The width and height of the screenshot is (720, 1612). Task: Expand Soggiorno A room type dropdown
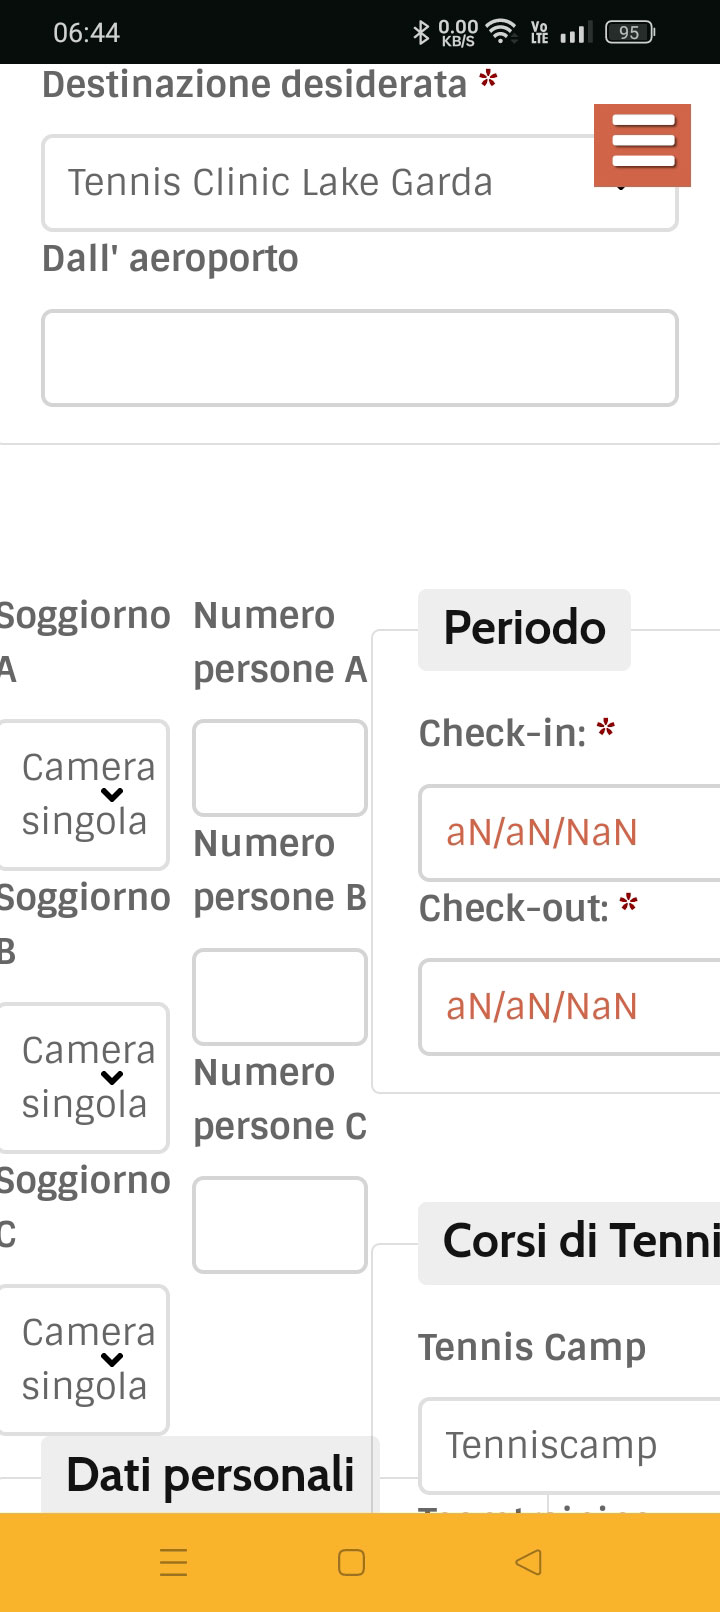[x=85, y=795]
